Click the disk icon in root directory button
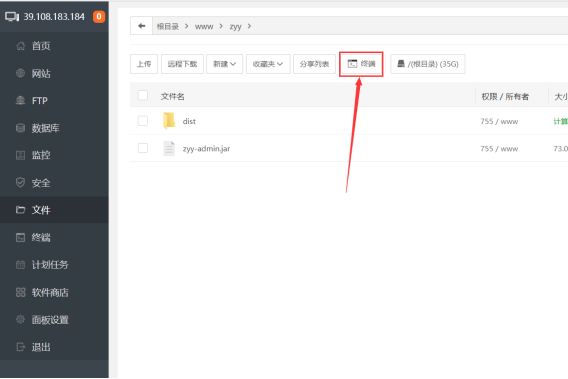Image resolution: width=568 pixels, height=379 pixels. pyautogui.click(x=401, y=64)
